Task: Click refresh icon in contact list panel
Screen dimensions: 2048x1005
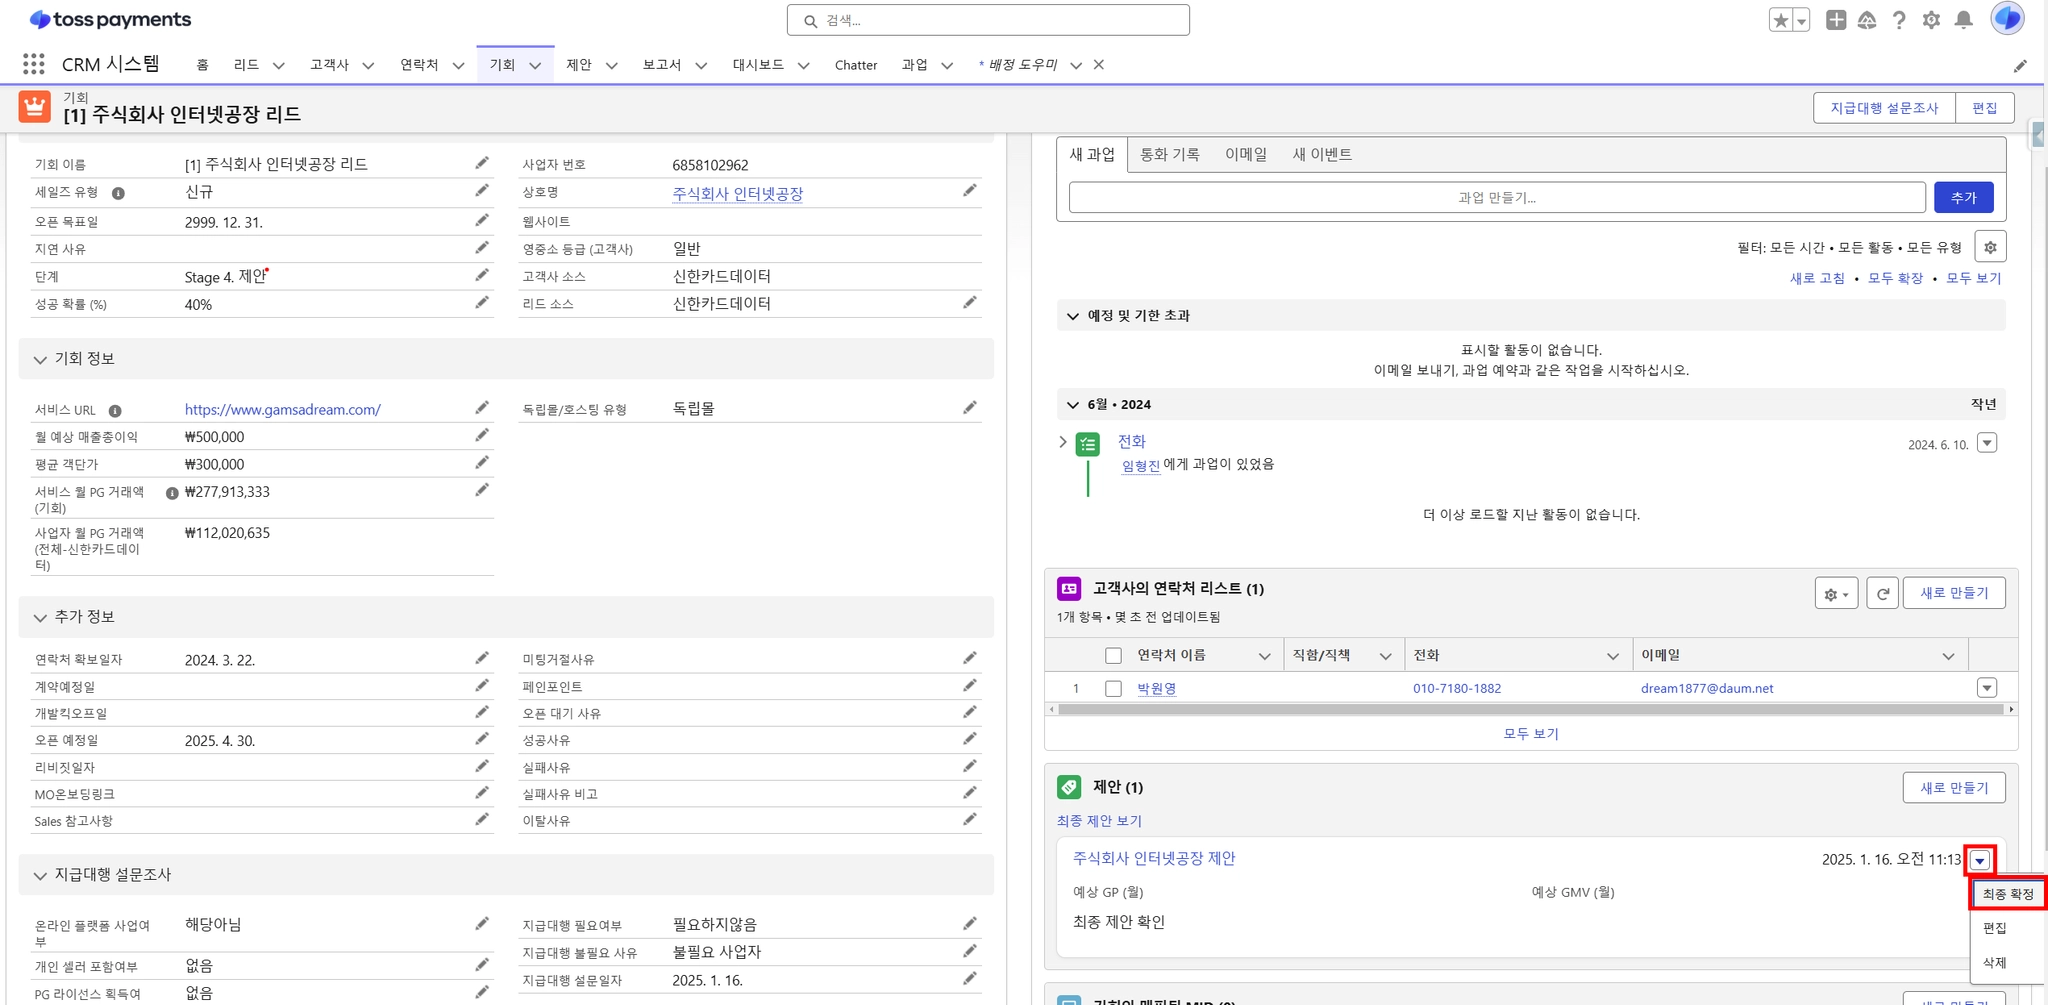Action: [x=1882, y=593]
